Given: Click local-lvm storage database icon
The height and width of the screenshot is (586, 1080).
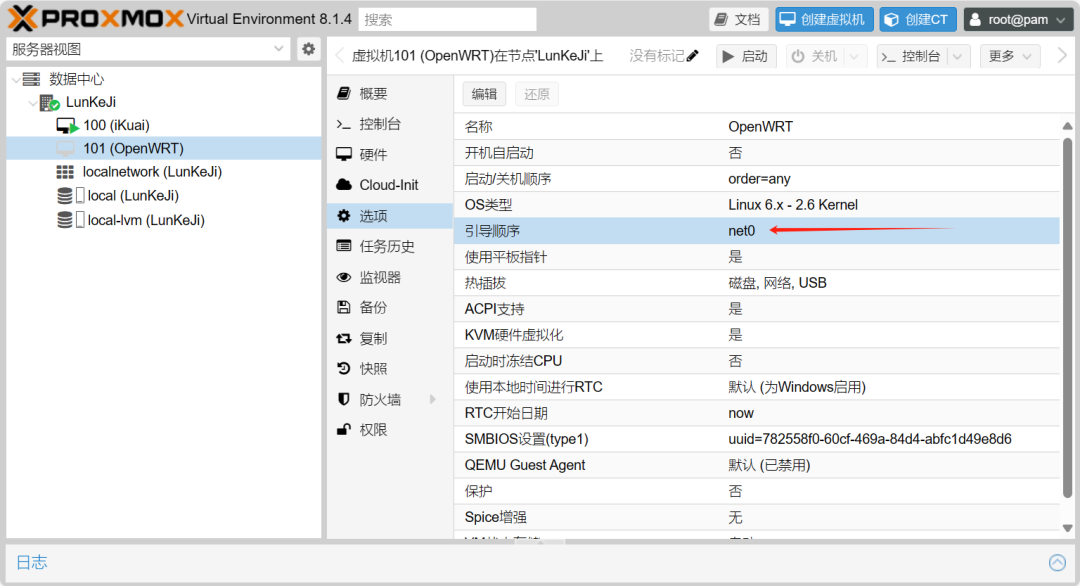Looking at the screenshot, I should point(65,220).
